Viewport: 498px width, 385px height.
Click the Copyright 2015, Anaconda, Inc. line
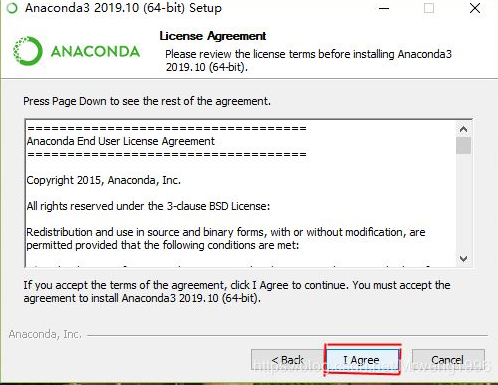click(104, 180)
